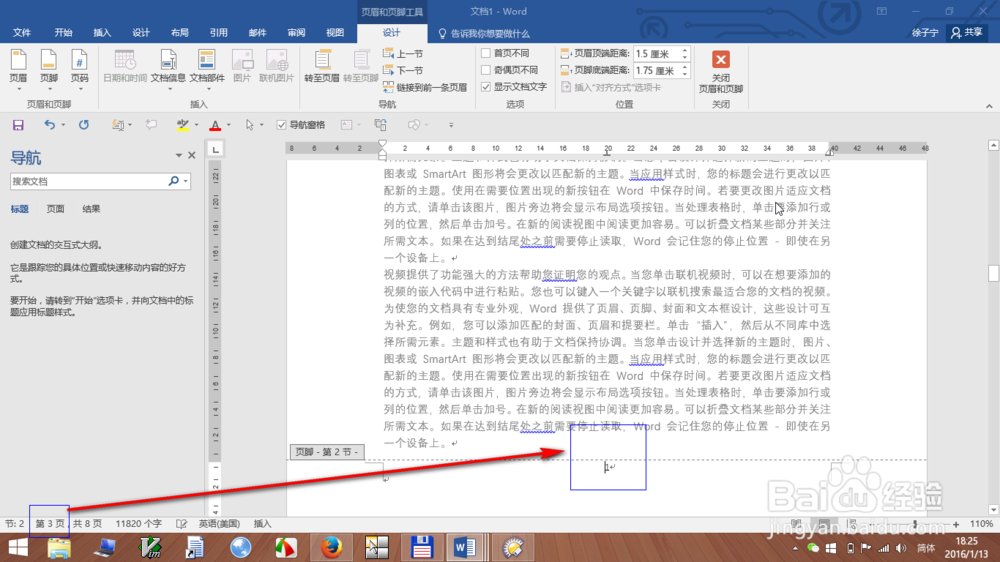Switch to the 审阅 tab
The image size is (1000, 562).
pyautogui.click(x=296, y=33)
